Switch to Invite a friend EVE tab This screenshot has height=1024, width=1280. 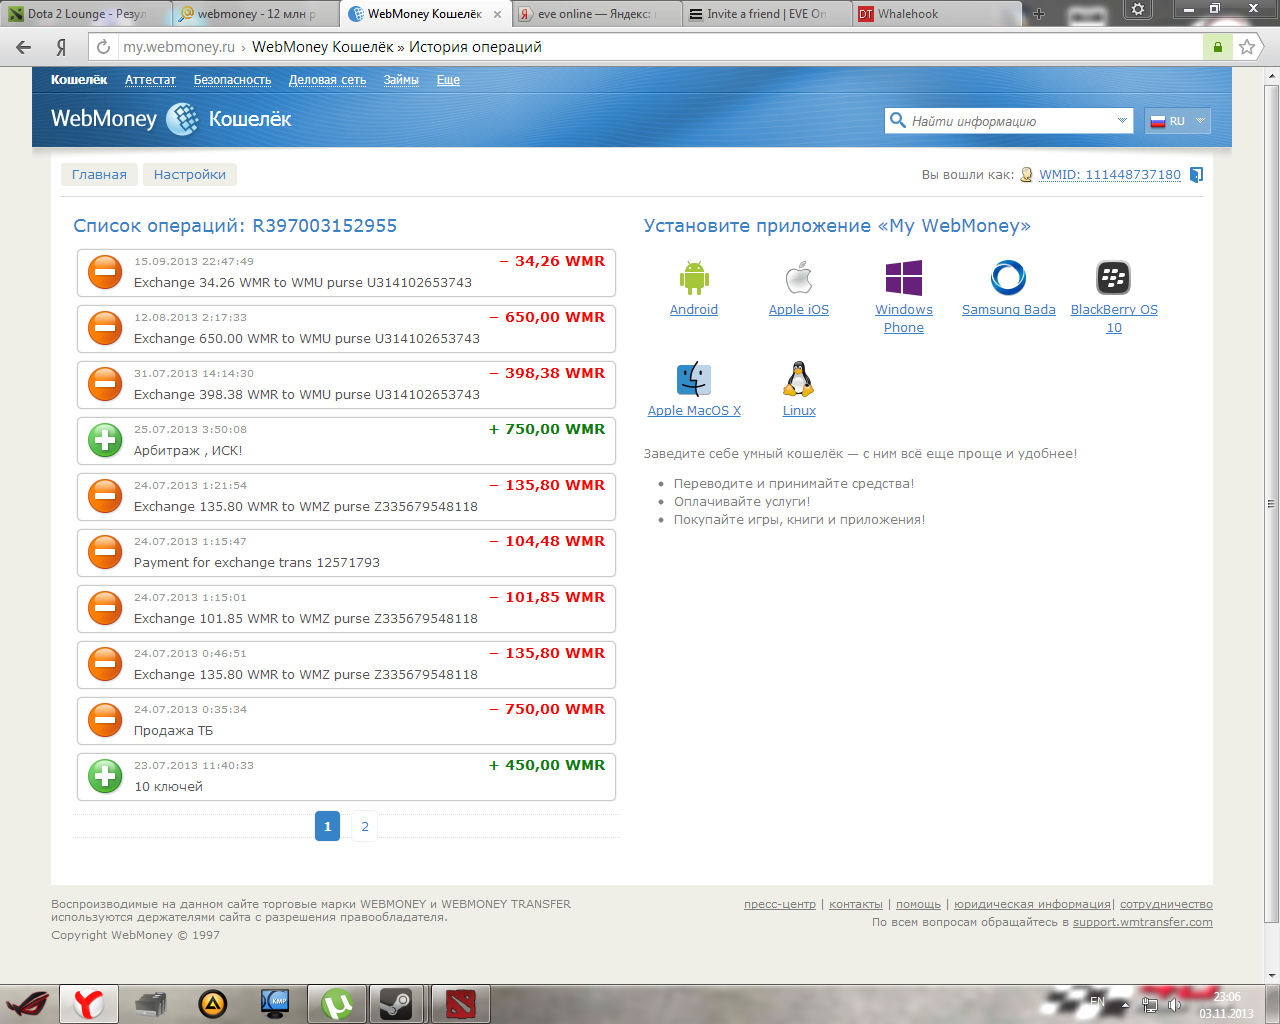tap(766, 14)
